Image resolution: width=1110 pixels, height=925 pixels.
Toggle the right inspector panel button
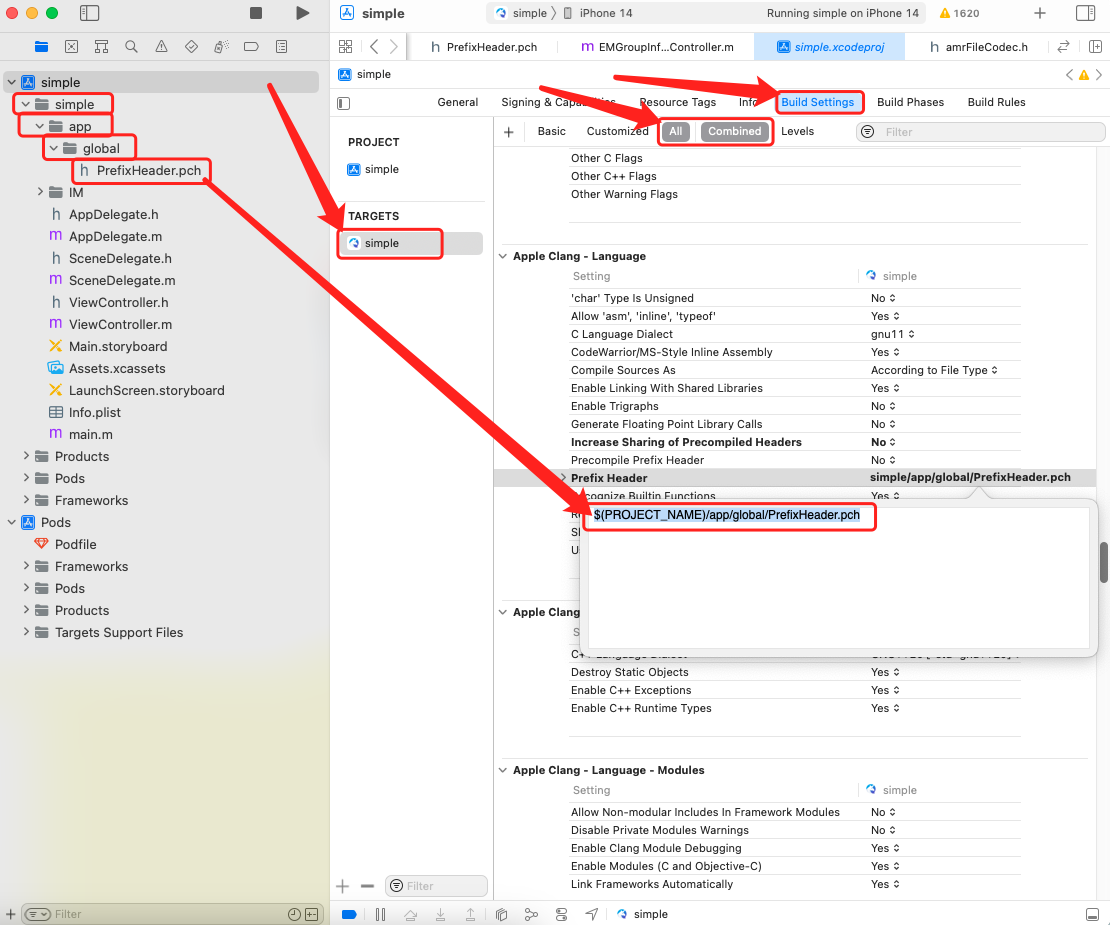click(x=1085, y=13)
